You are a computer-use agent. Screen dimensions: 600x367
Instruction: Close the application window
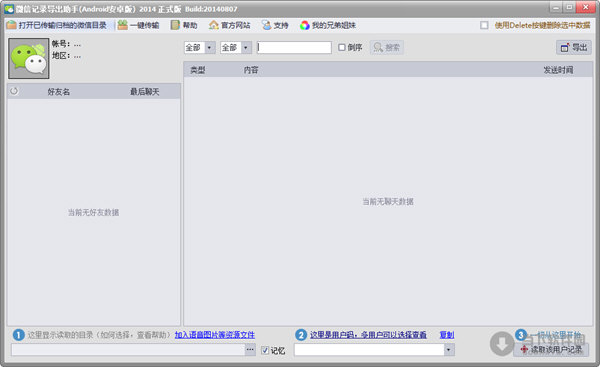pyautogui.click(x=585, y=7)
